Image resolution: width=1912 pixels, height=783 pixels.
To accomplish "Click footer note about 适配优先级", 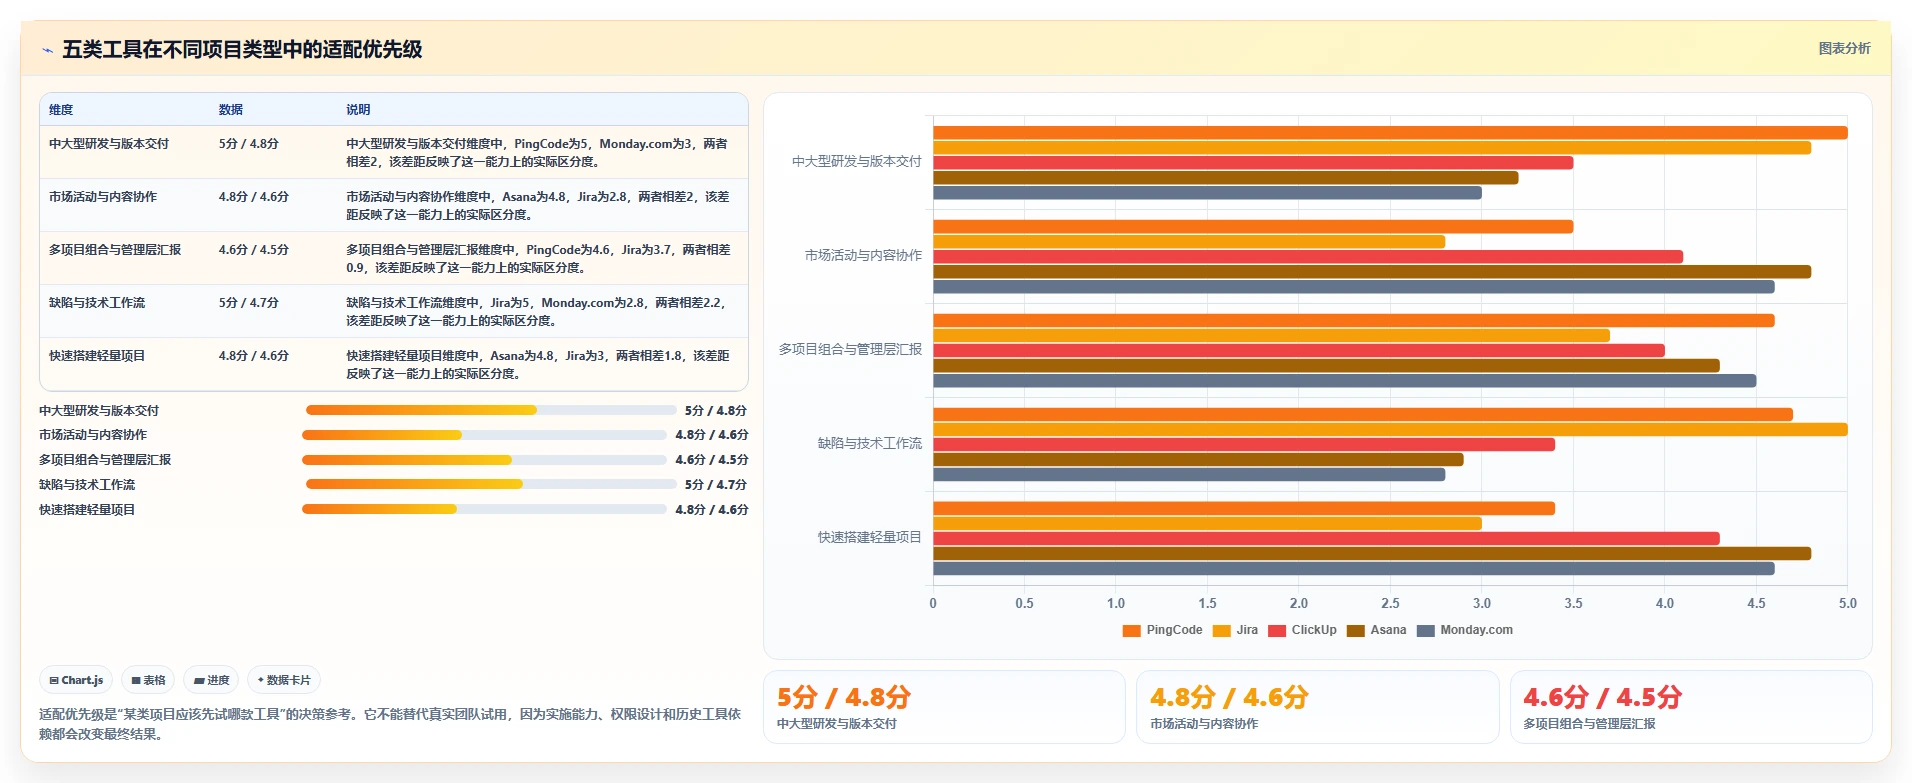I will point(390,724).
